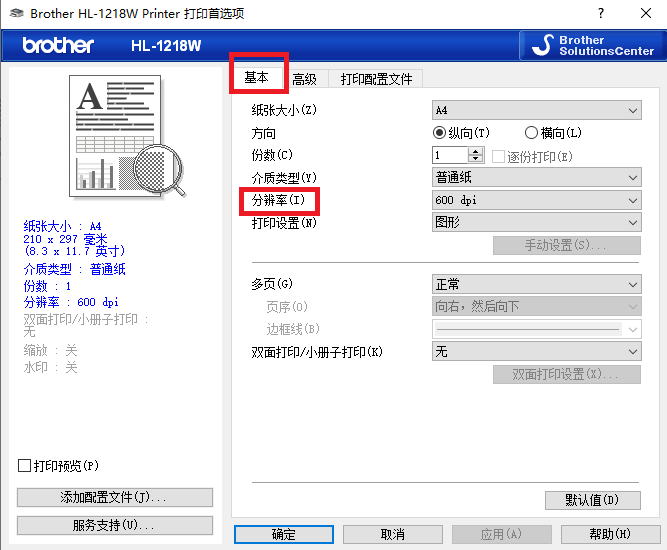Click the 取消 cancel button
This screenshot has width=667, height=550.
pos(393,534)
